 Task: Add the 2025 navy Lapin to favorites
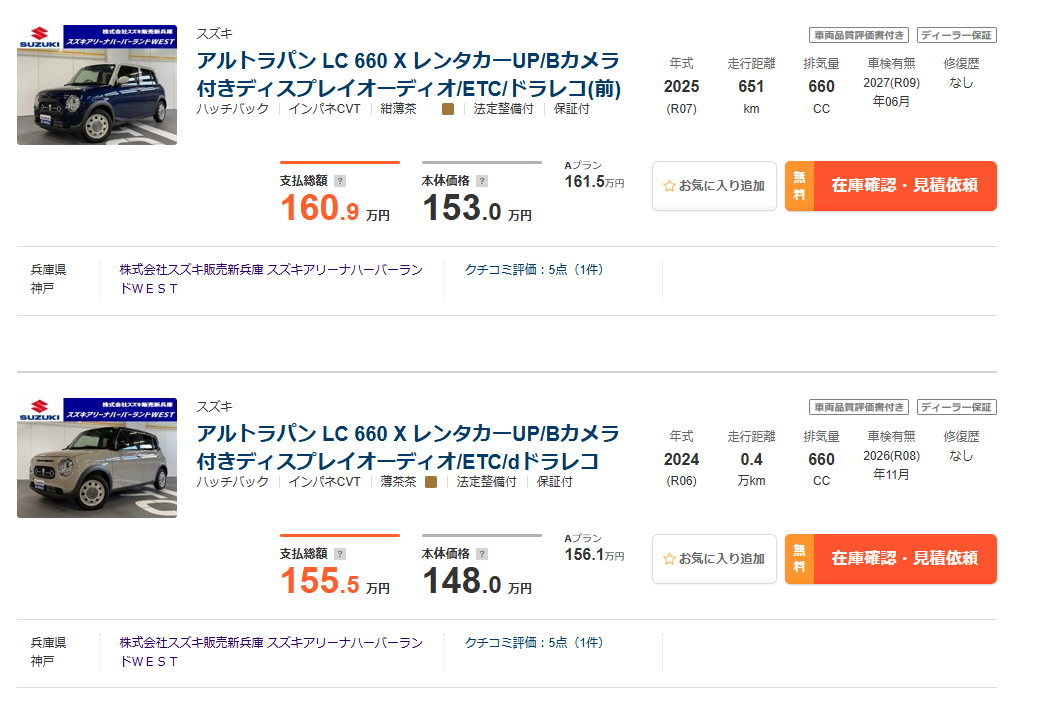pyautogui.click(x=714, y=186)
